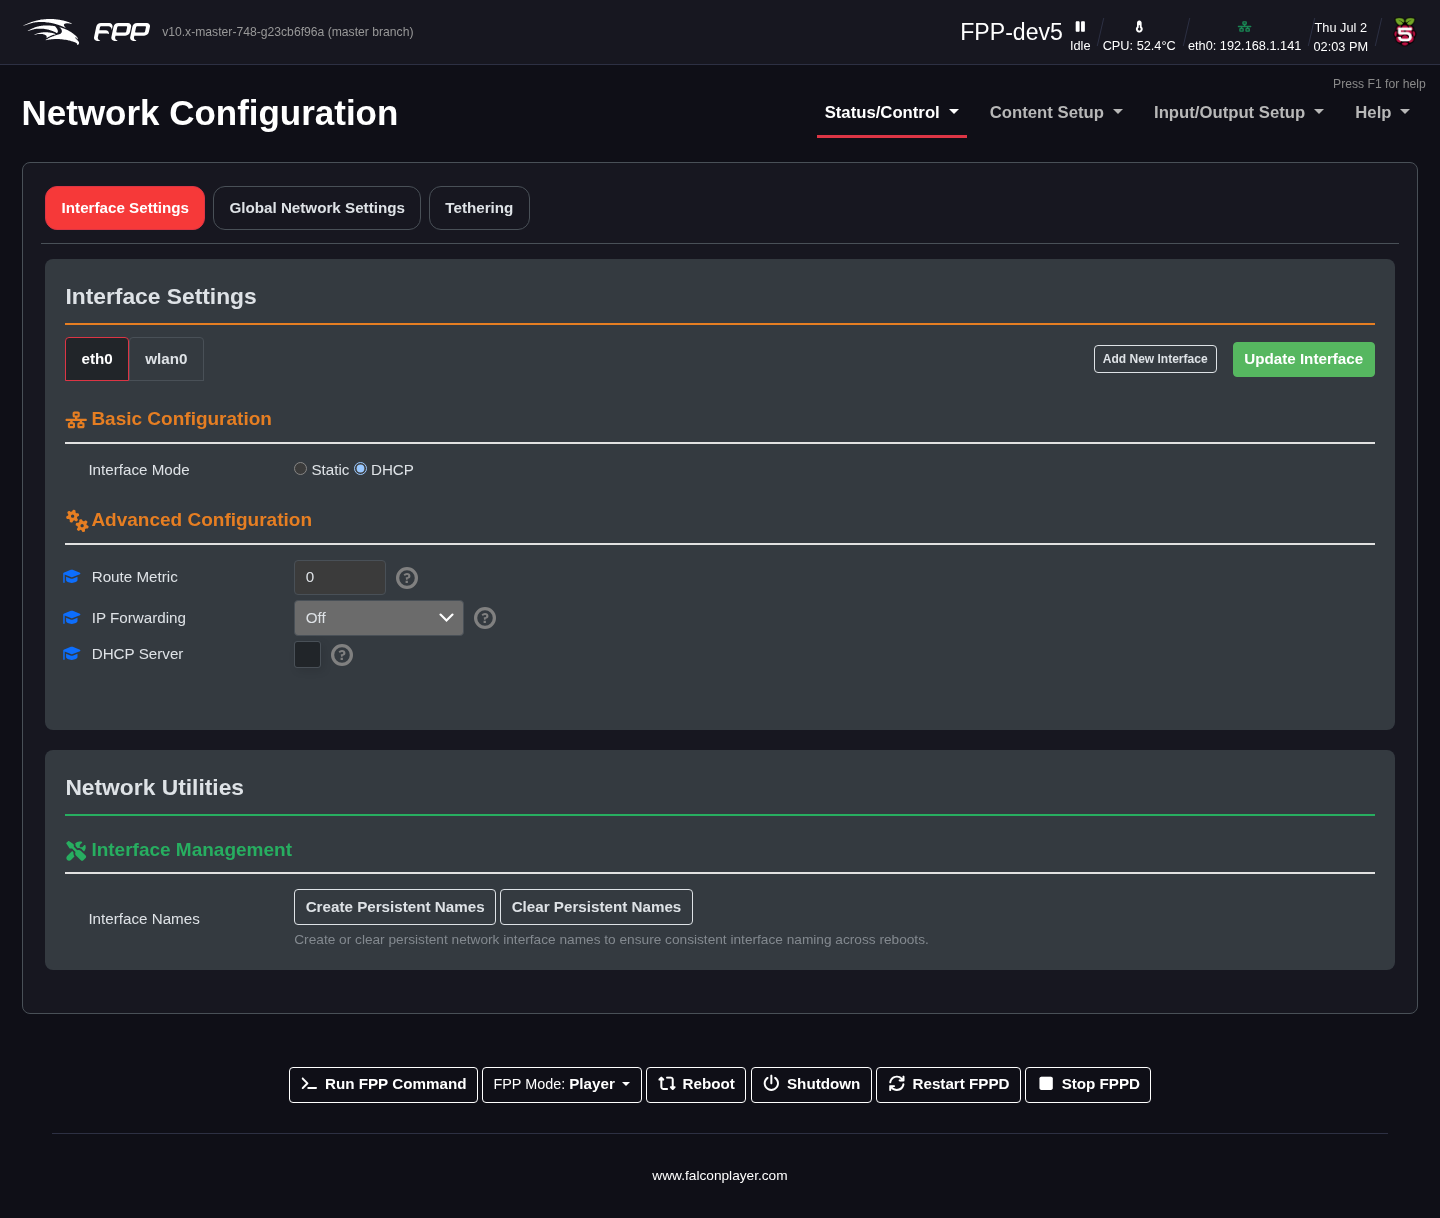Toggle the DHCP Server checkbox

click(308, 655)
